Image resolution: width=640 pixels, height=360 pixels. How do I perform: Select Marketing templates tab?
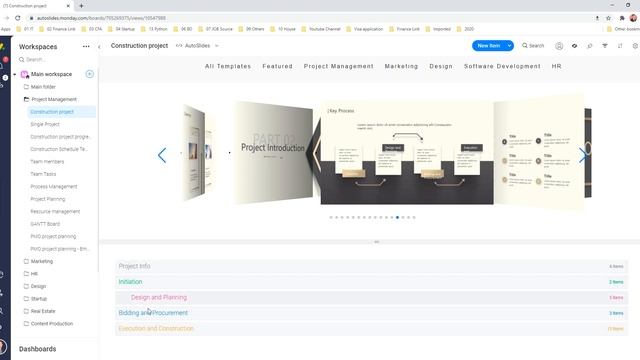(x=401, y=66)
